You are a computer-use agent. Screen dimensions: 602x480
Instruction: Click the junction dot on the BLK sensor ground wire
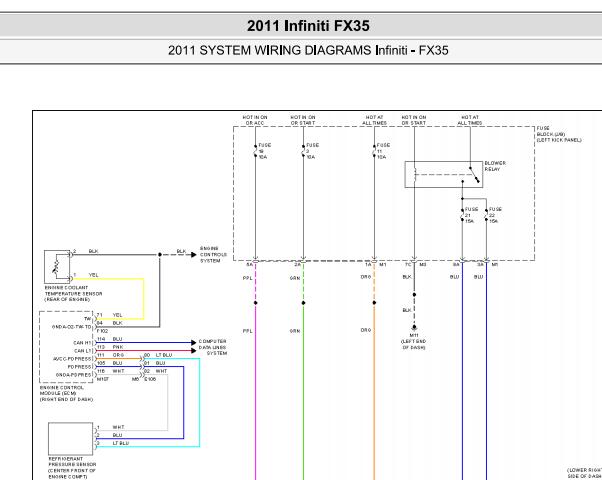tap(160, 255)
